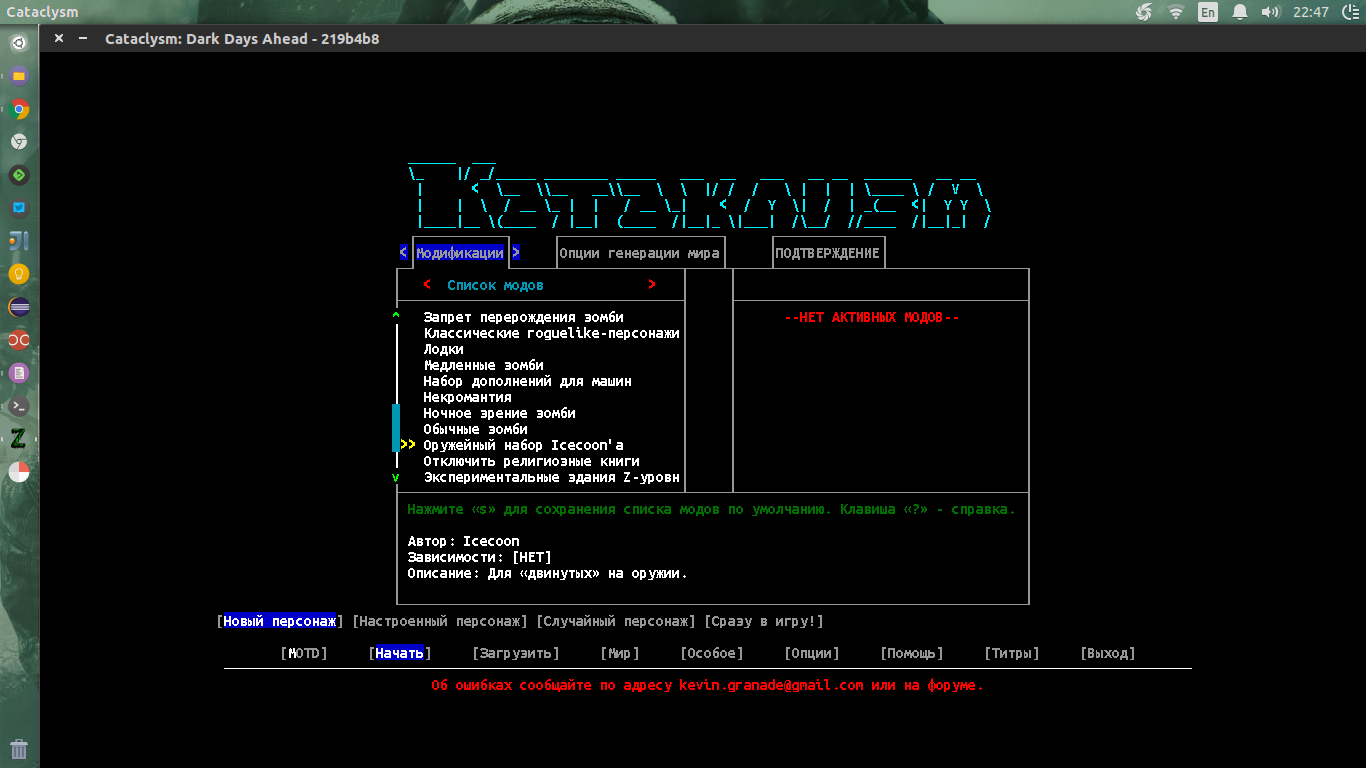
Task: Click the НЕТ АКТИВНЫХ МОДОВ label
Action: pos(872,317)
